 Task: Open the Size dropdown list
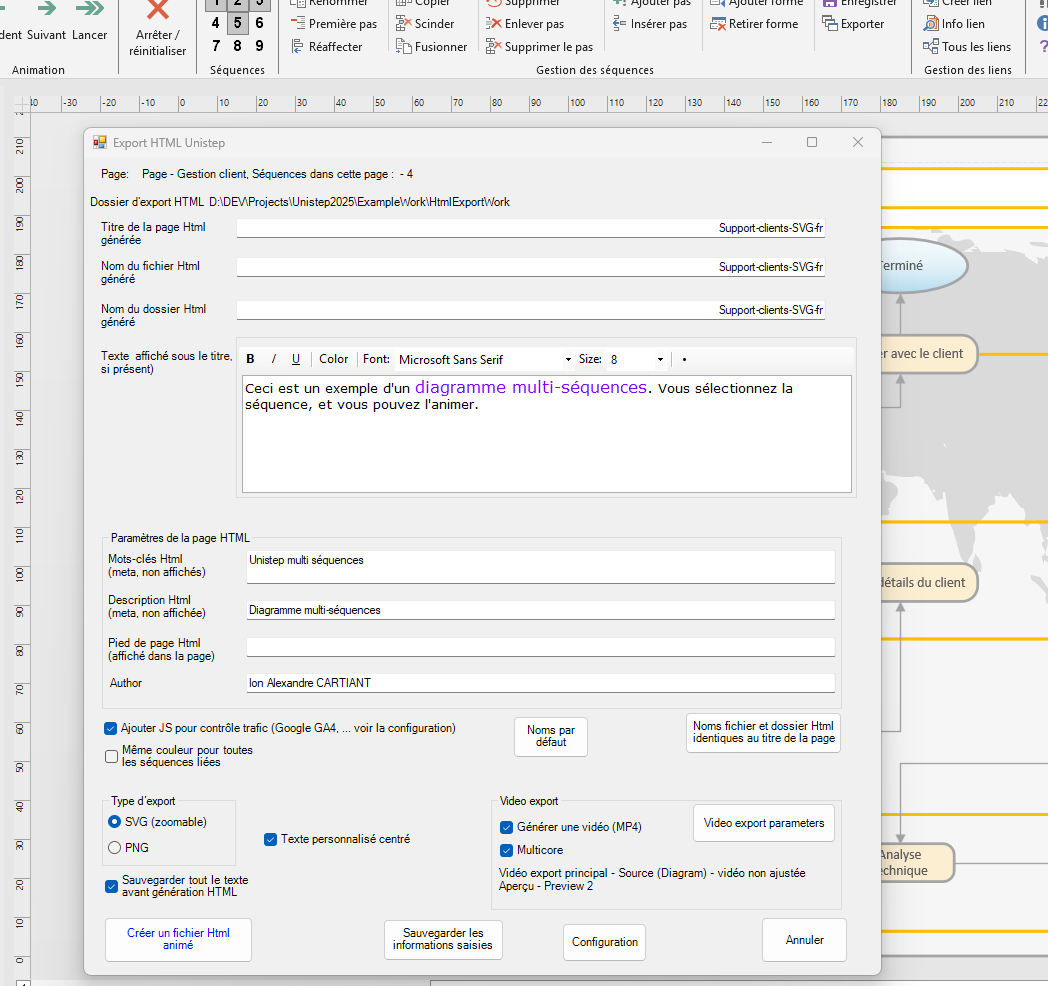[x=660, y=359]
